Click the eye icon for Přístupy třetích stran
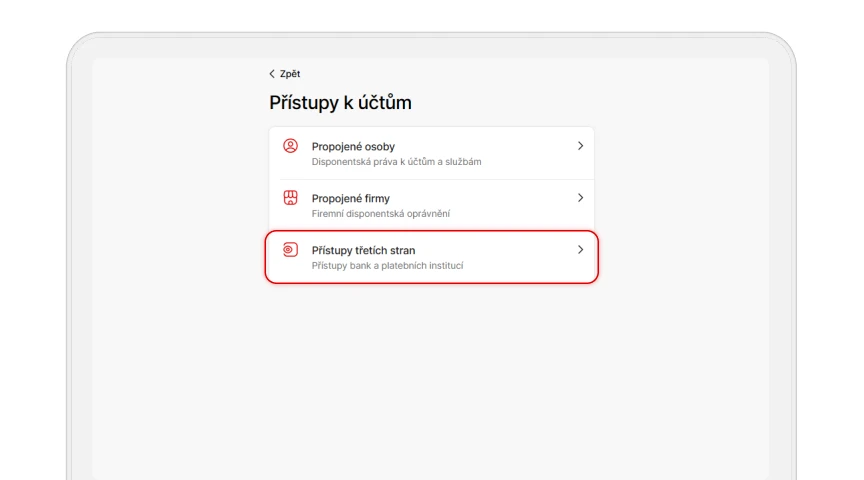Screen dimensions: 864x480 [x=290, y=250]
